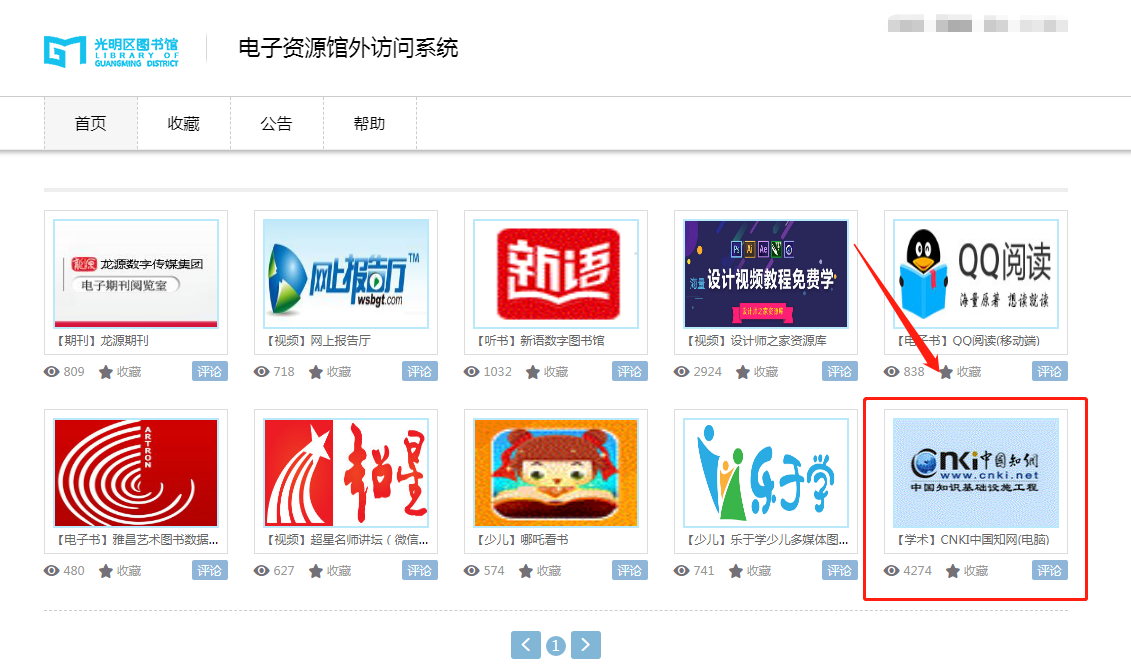The image size is (1131, 671).
Task: Favorite 哪吒看书 with the star icon
Action: click(526, 571)
